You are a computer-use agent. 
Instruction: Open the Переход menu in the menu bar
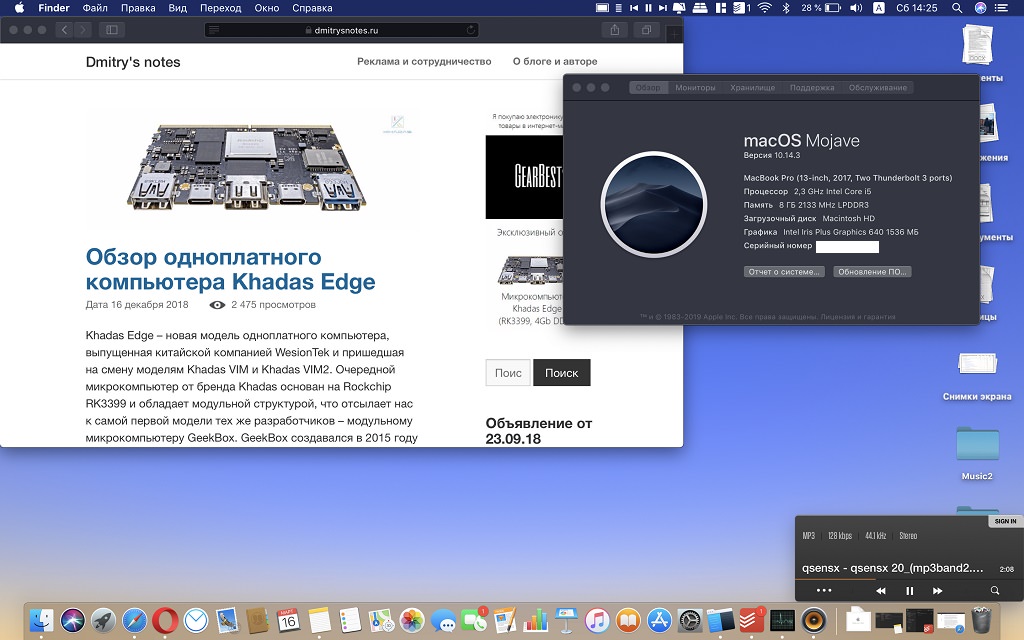pyautogui.click(x=220, y=8)
